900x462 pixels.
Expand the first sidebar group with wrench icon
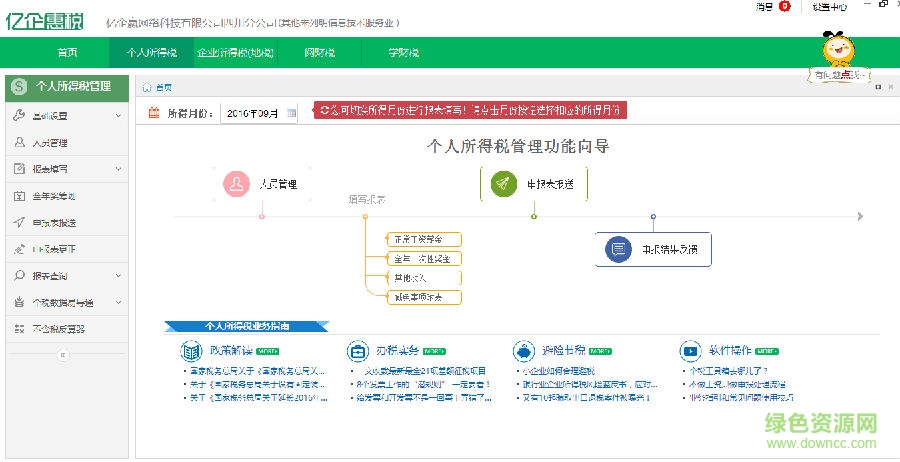118,115
